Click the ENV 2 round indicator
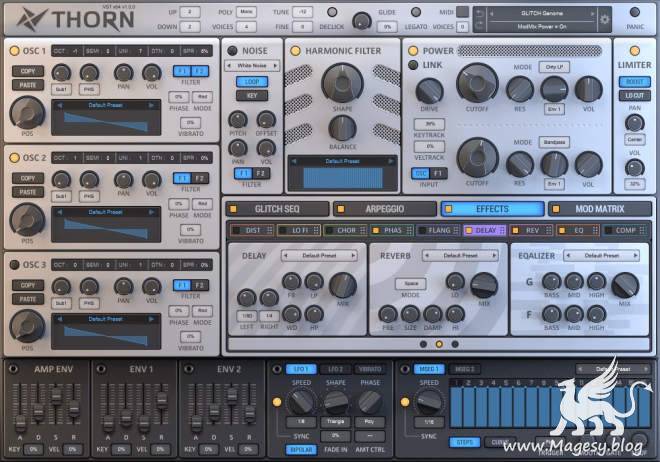The height and width of the screenshot is (462, 660). tap(189, 369)
